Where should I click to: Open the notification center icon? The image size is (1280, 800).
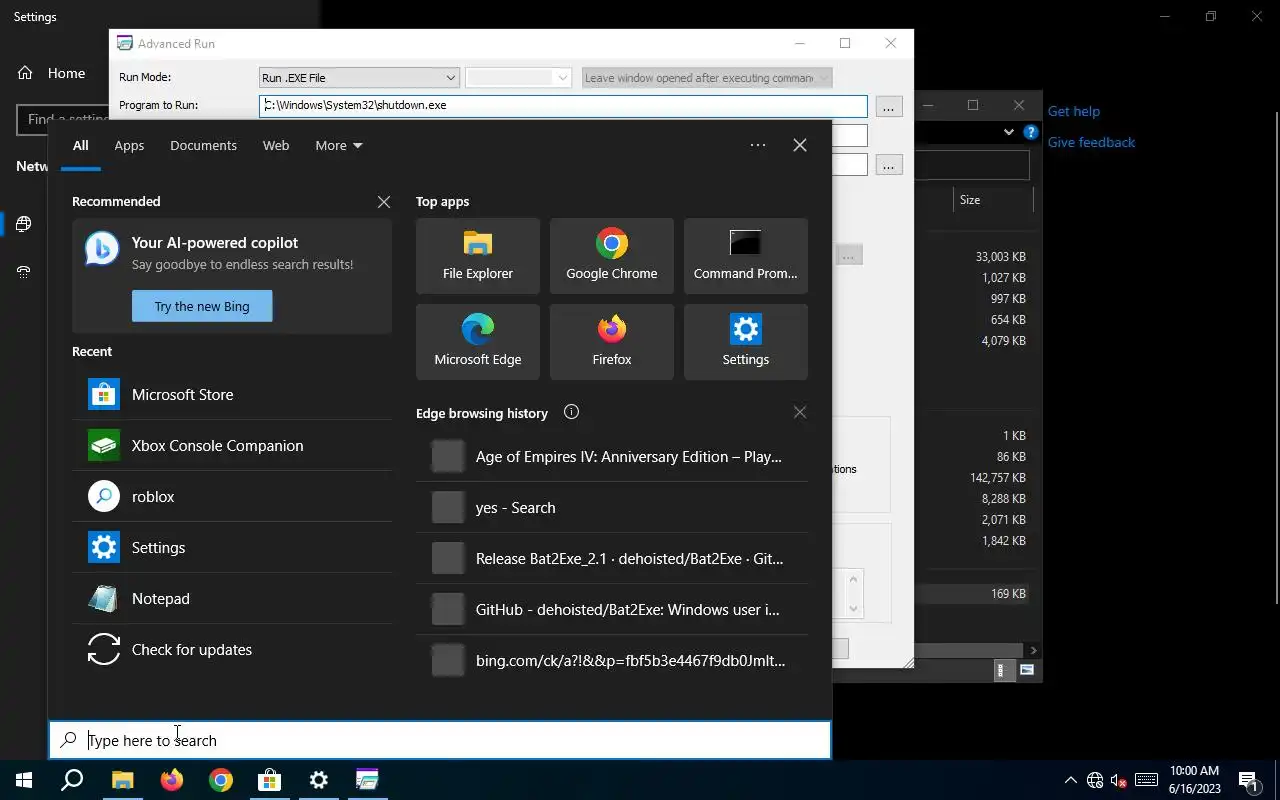pyautogui.click(x=1248, y=780)
